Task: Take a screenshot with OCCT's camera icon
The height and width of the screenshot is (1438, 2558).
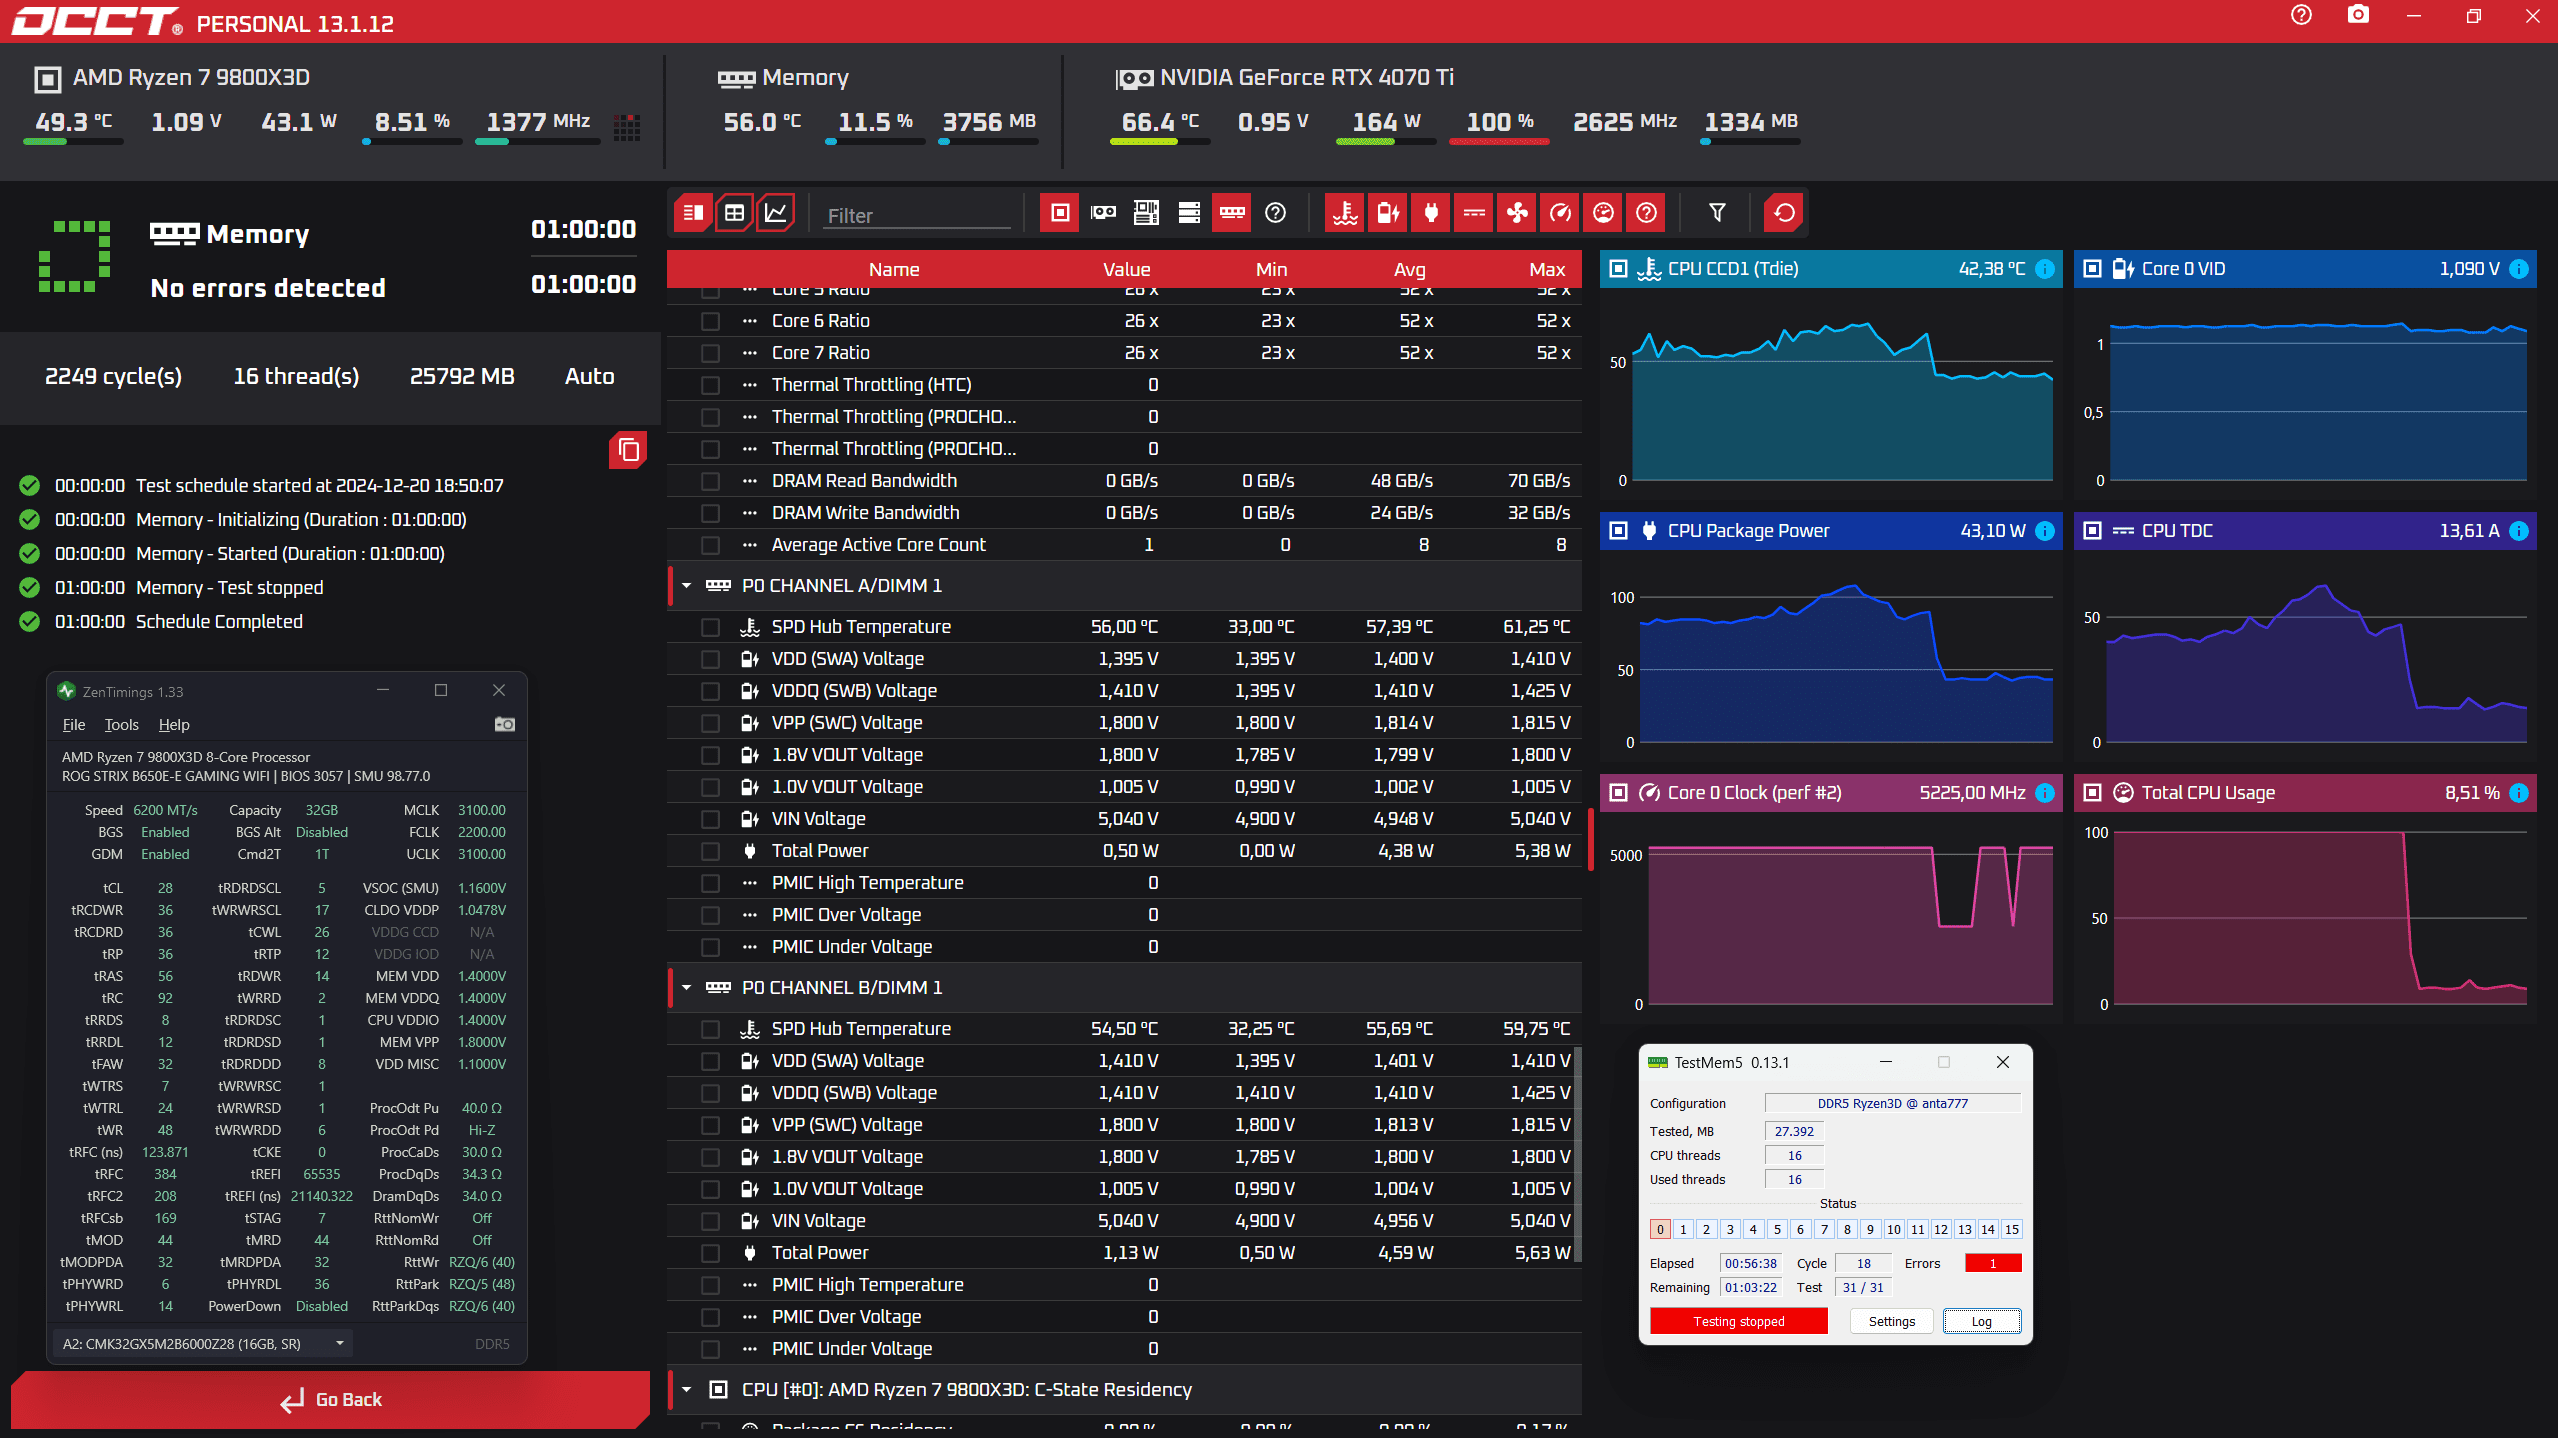Action: coord(2358,15)
